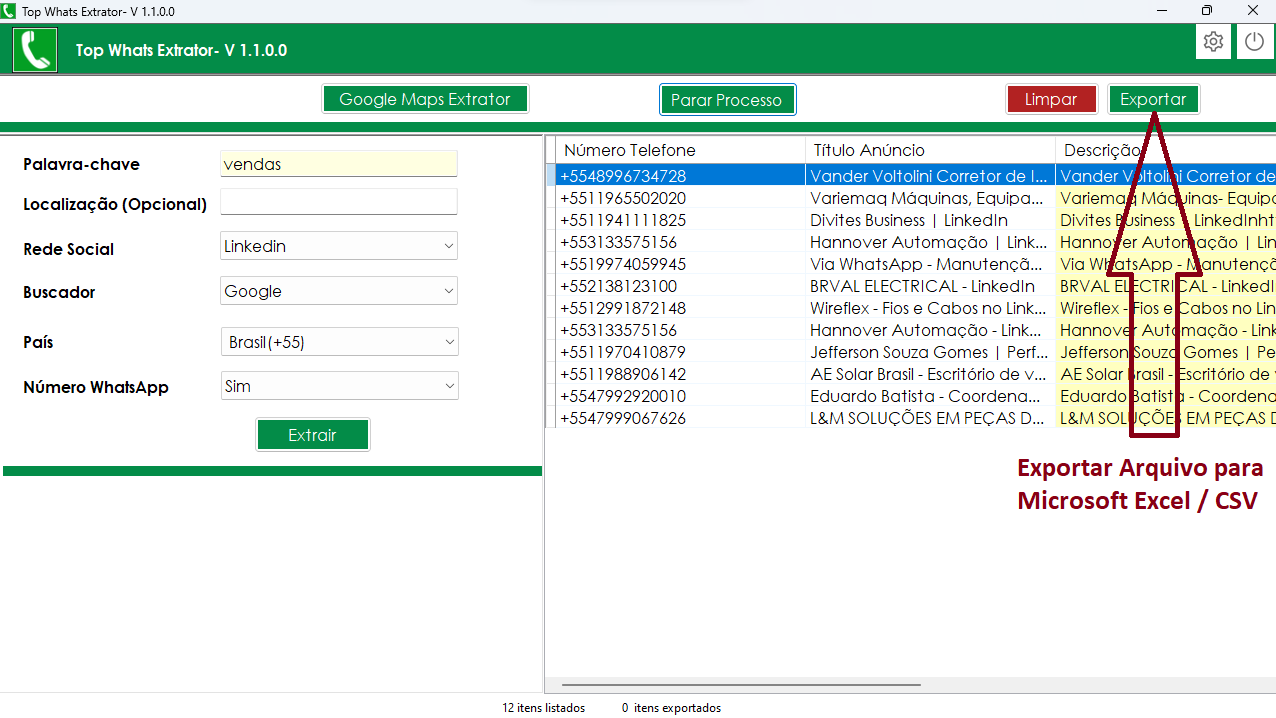
Task: Select phone number +554792920010
Action: 623,396
